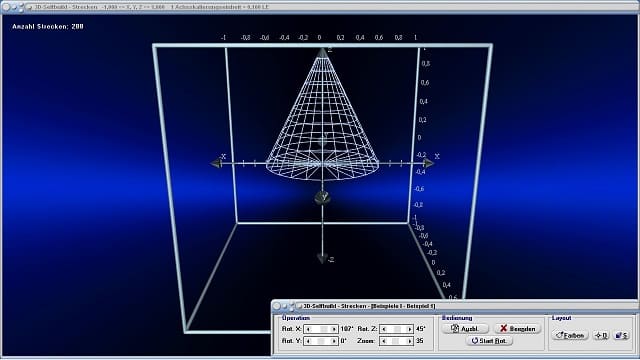This screenshot has height=360, width=640.
Task: Decrease Rot. X with left arrow
Action: tap(308, 329)
